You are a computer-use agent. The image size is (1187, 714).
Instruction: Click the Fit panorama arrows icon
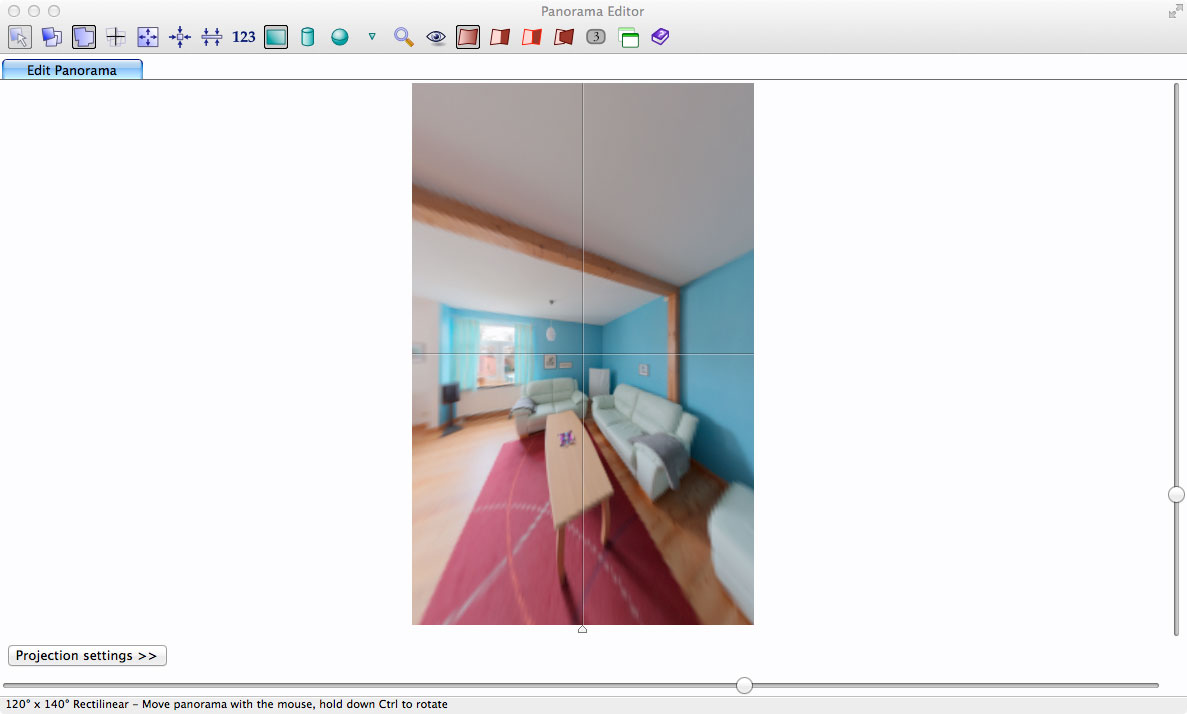(x=148, y=37)
